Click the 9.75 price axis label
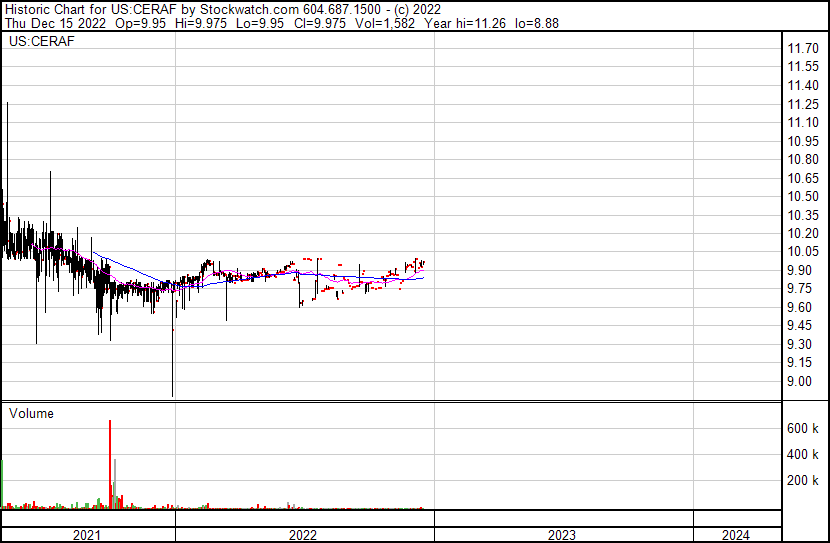 pyautogui.click(x=800, y=289)
